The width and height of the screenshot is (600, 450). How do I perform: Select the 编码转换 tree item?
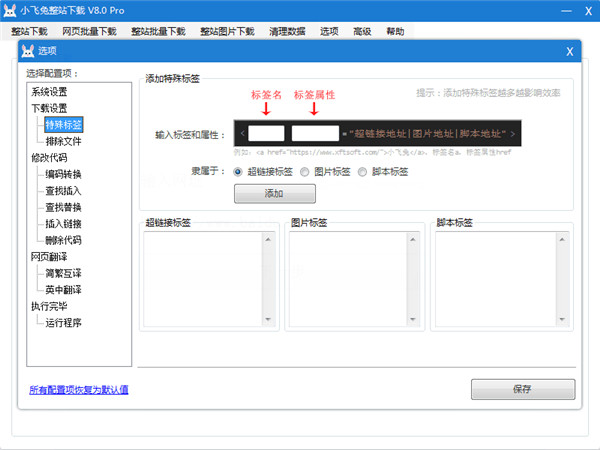[64, 174]
